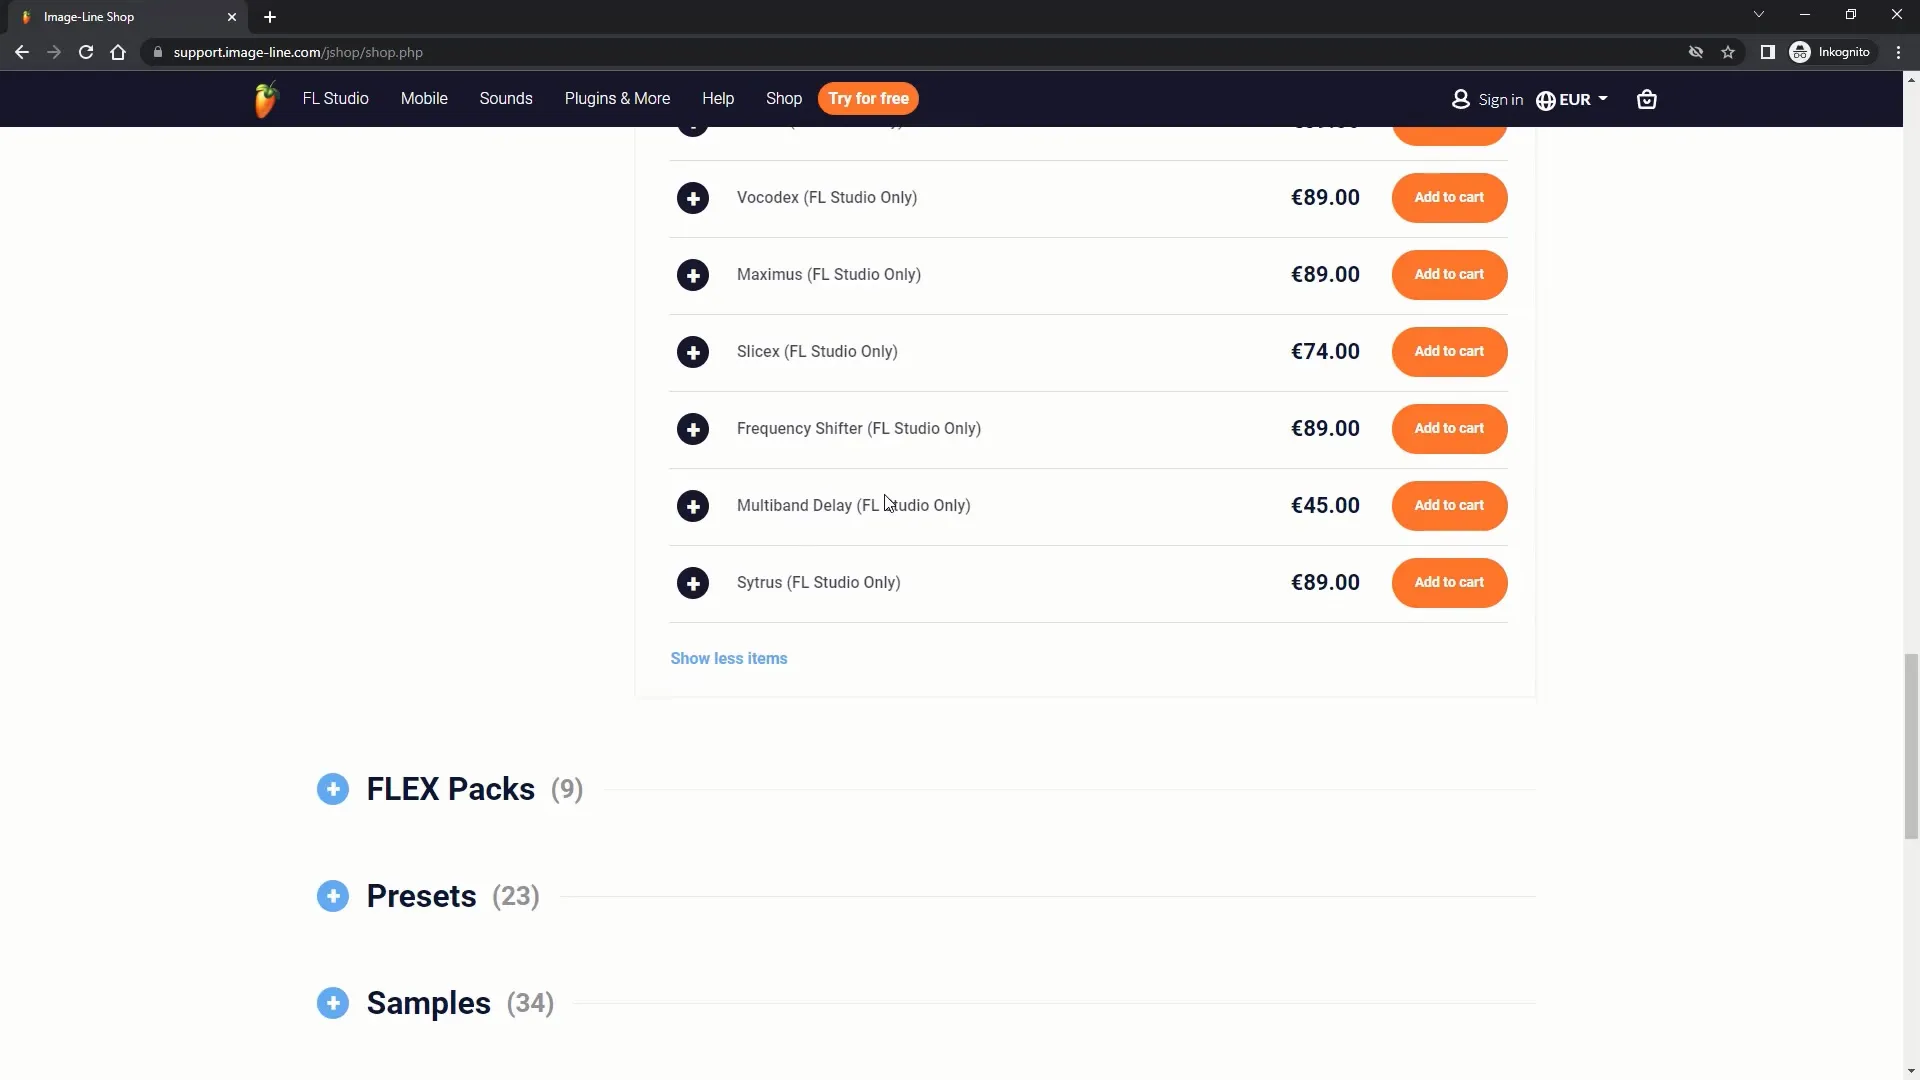Click the Try for free button
Image resolution: width=1920 pixels, height=1080 pixels.
coord(868,99)
